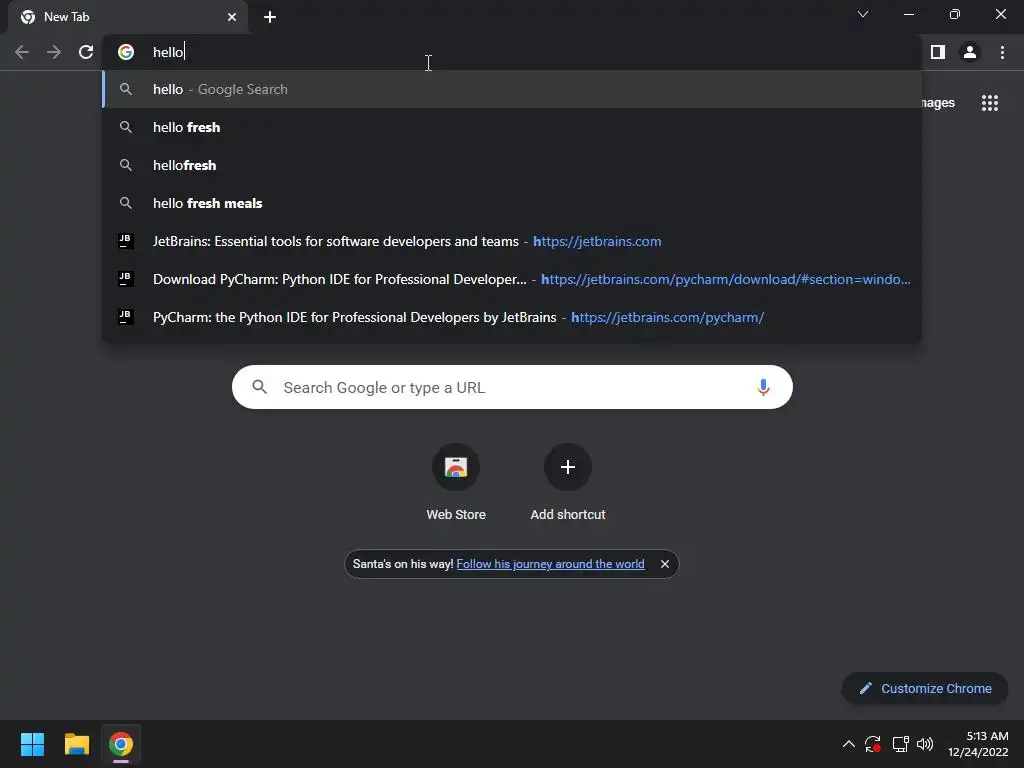
Task: Go forward using the forward arrow
Action: click(x=54, y=52)
